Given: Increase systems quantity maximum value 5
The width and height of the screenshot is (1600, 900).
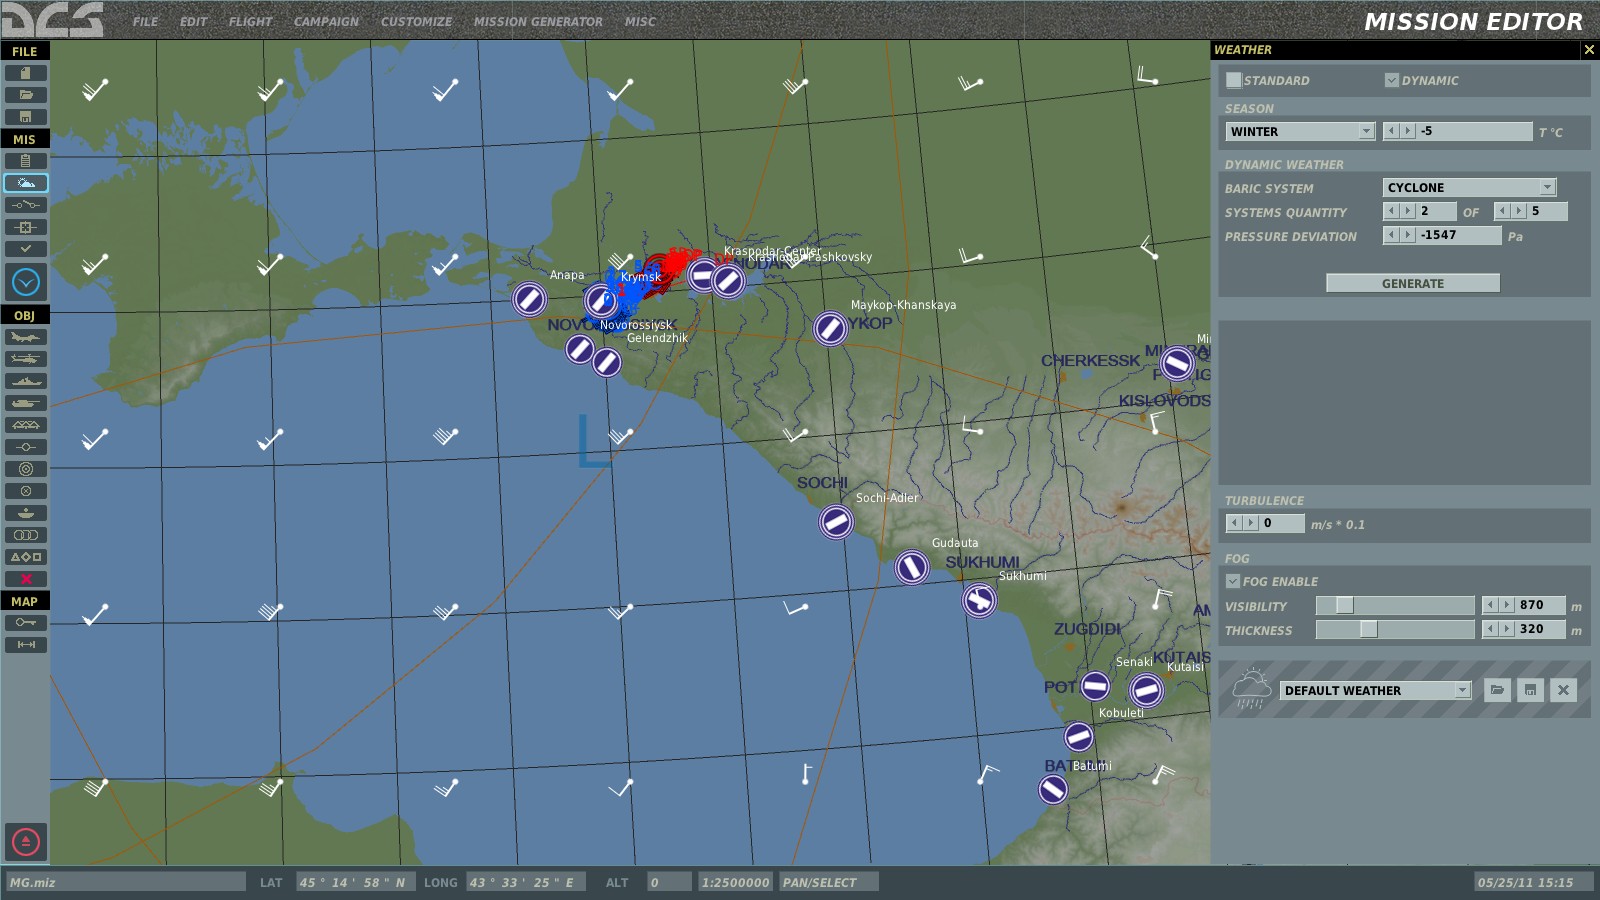Looking at the screenshot, I should tap(1519, 211).
